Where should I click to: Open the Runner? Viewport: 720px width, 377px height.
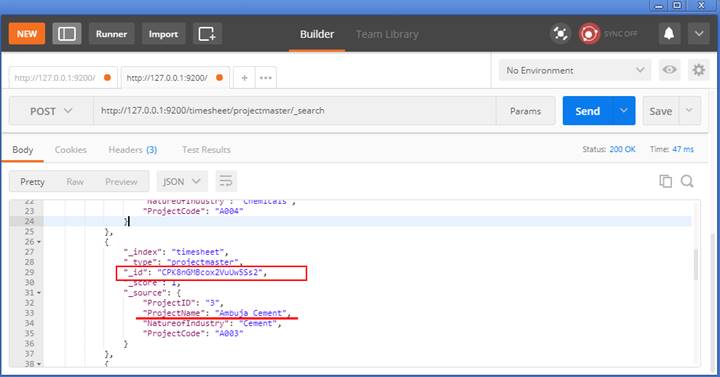(x=111, y=34)
